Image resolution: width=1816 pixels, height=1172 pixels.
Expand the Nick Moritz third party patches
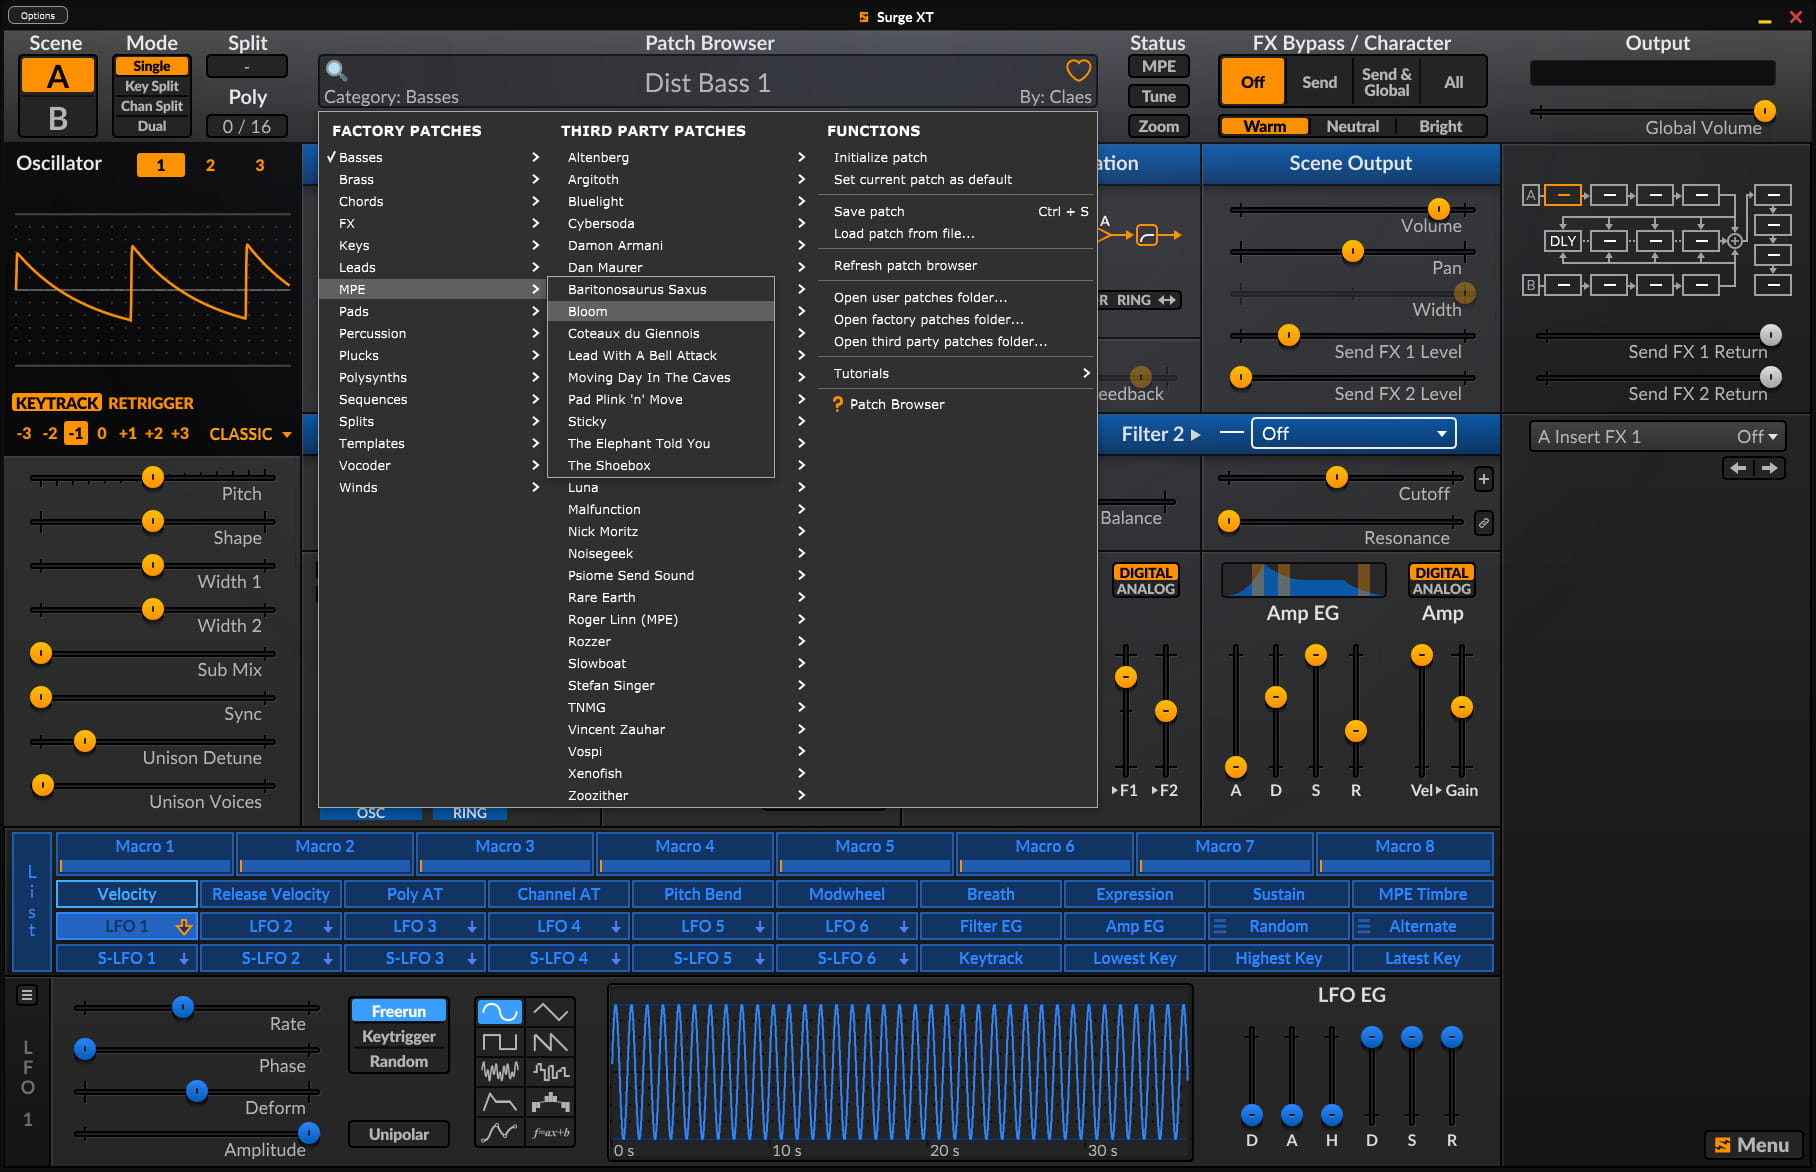click(685, 531)
